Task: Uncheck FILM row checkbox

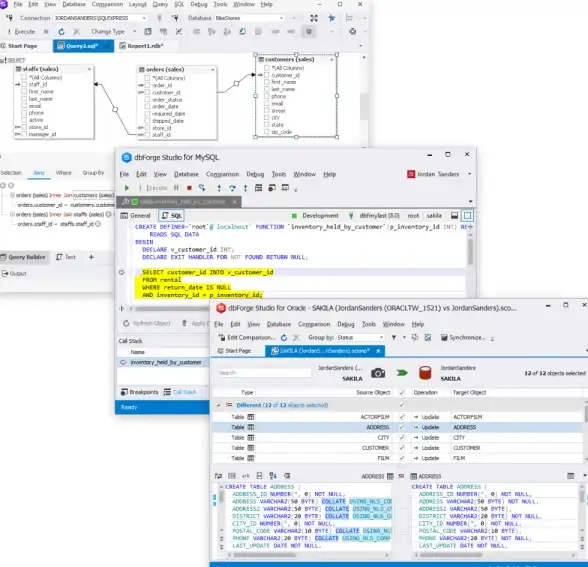Action: (x=402, y=458)
